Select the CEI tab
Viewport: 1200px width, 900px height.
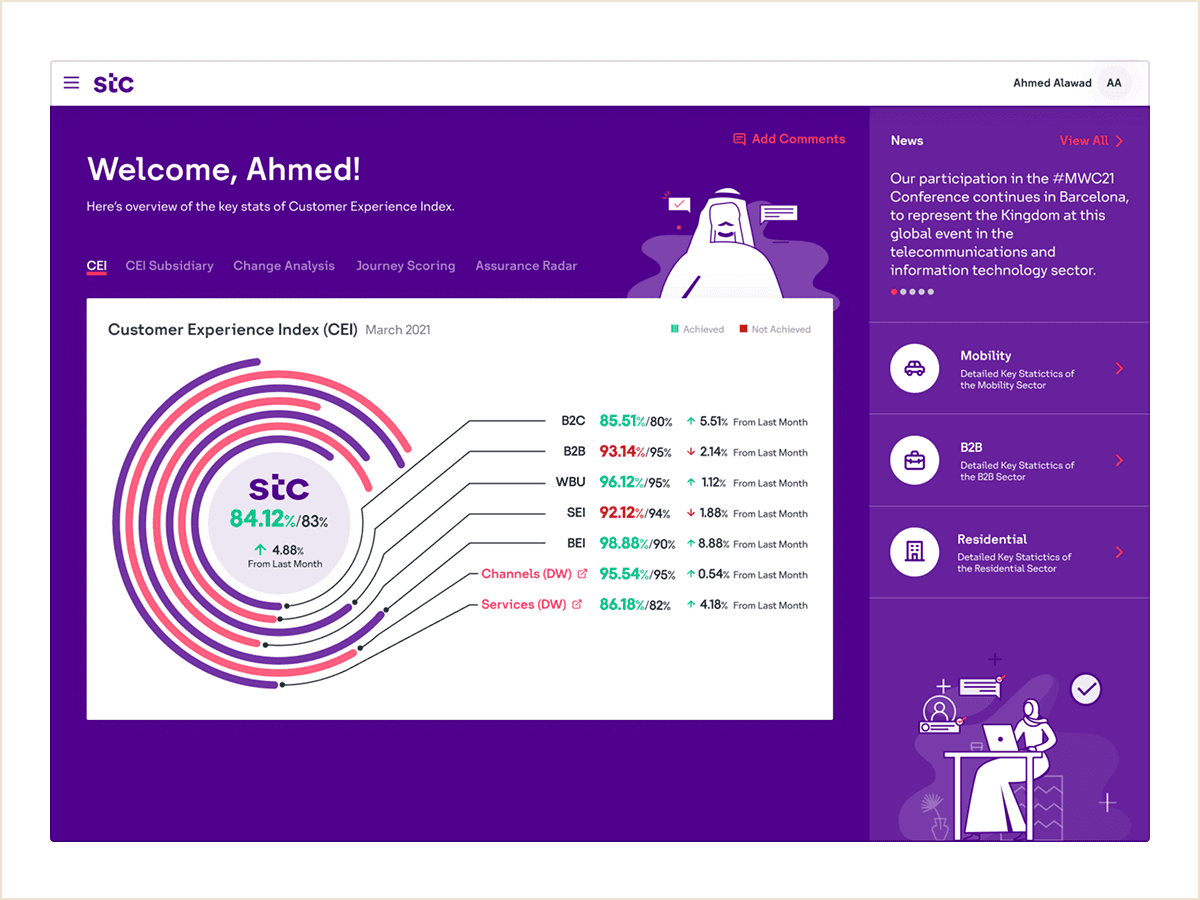[x=97, y=266]
